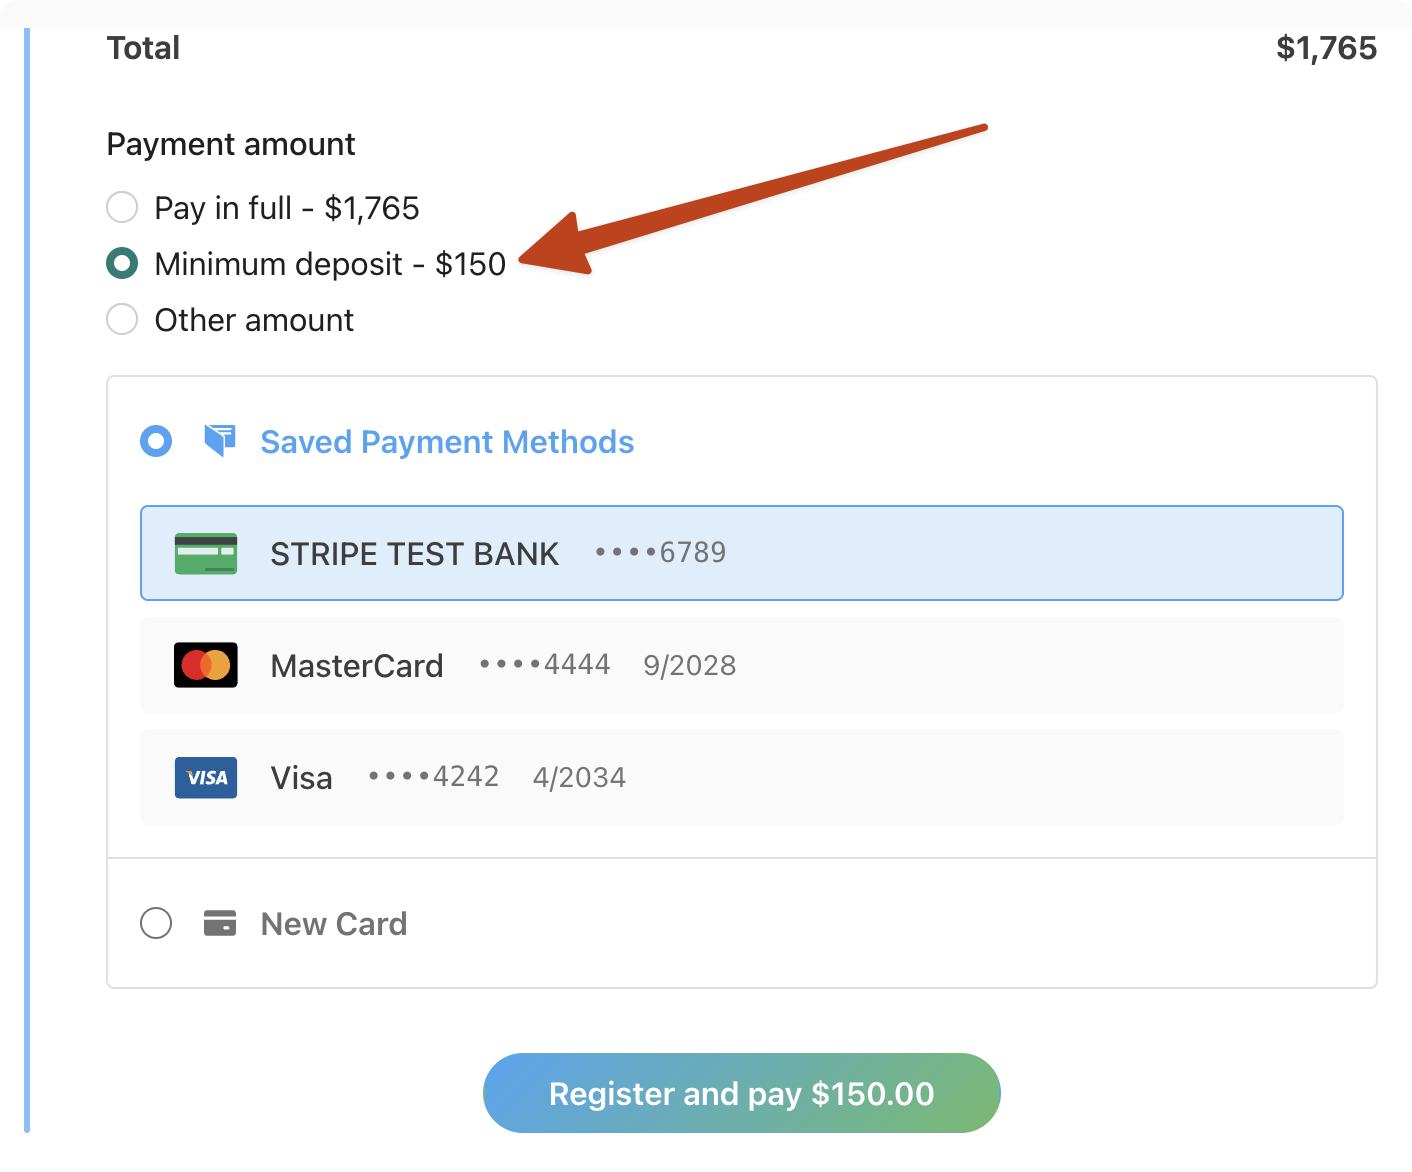The image size is (1412, 1172).
Task: Choose the Minimum deposit option
Action: click(x=121, y=263)
